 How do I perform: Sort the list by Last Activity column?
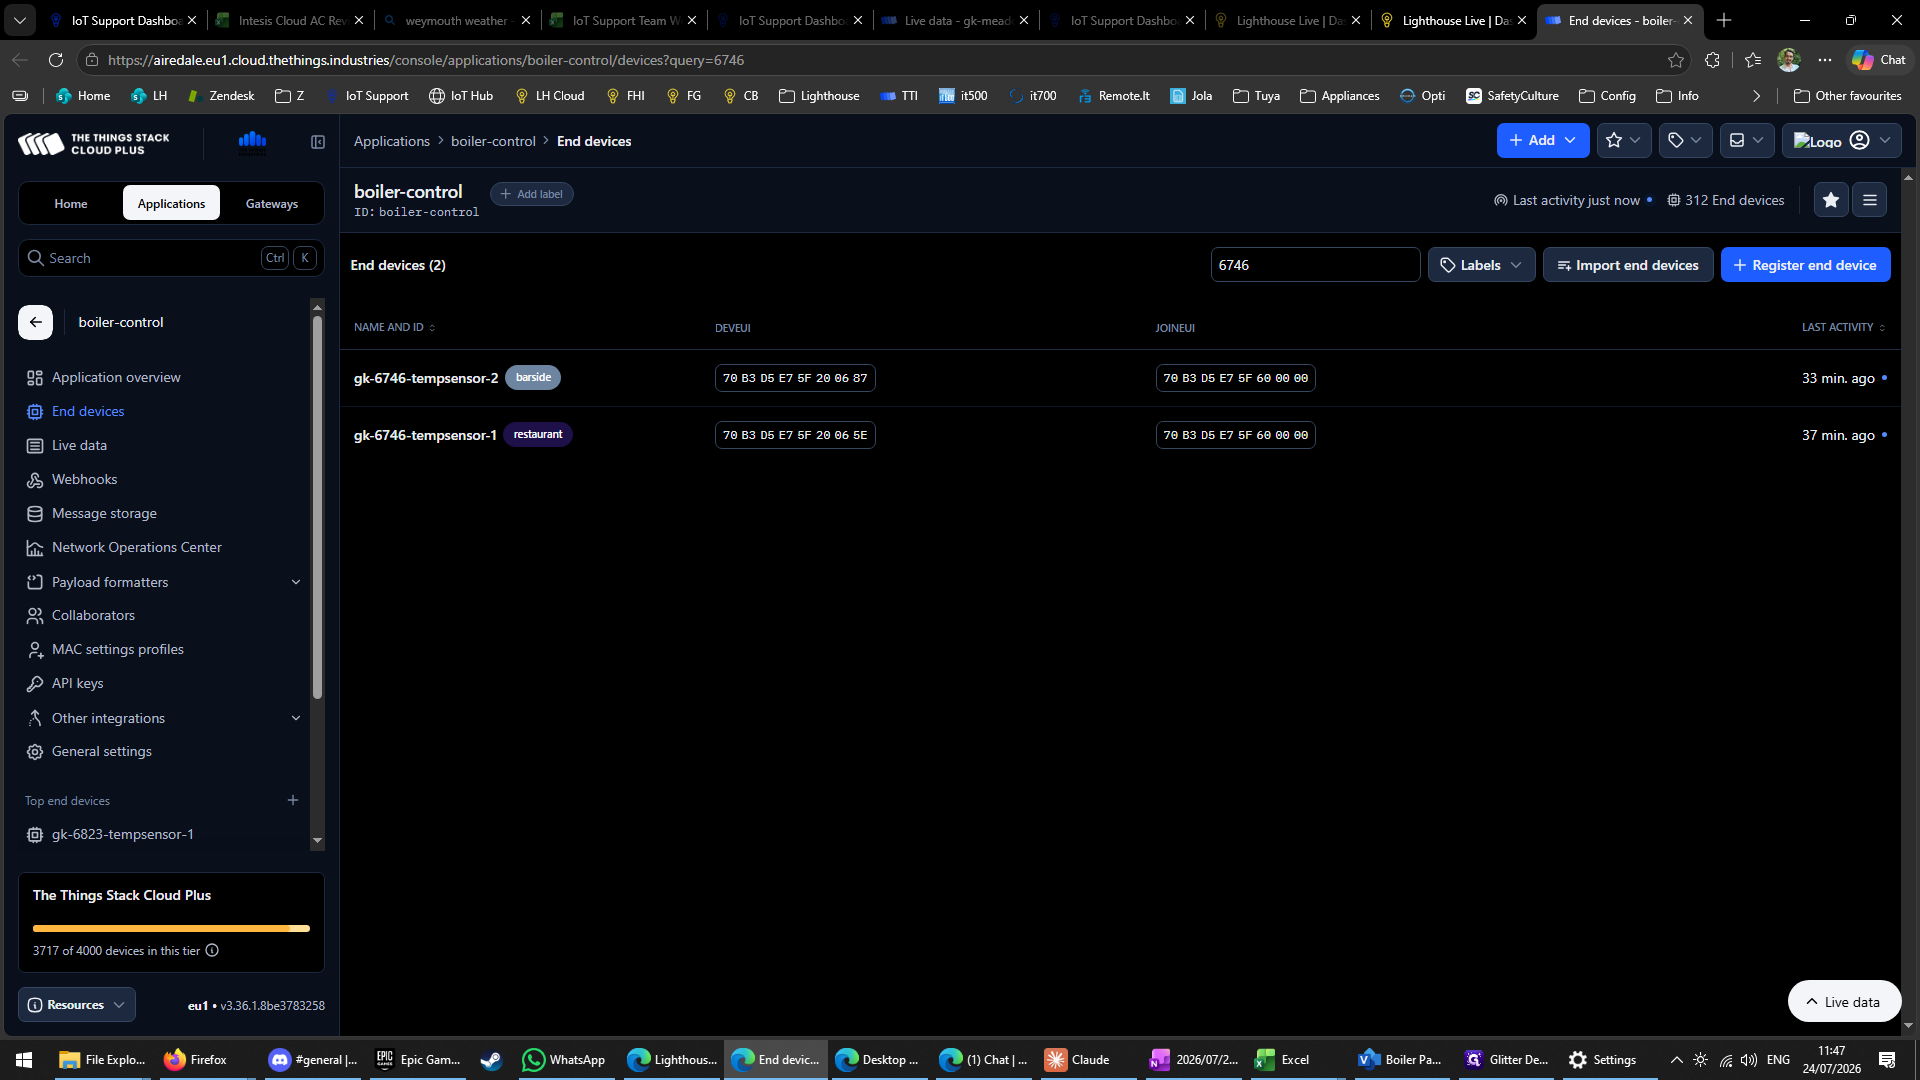coord(1843,328)
